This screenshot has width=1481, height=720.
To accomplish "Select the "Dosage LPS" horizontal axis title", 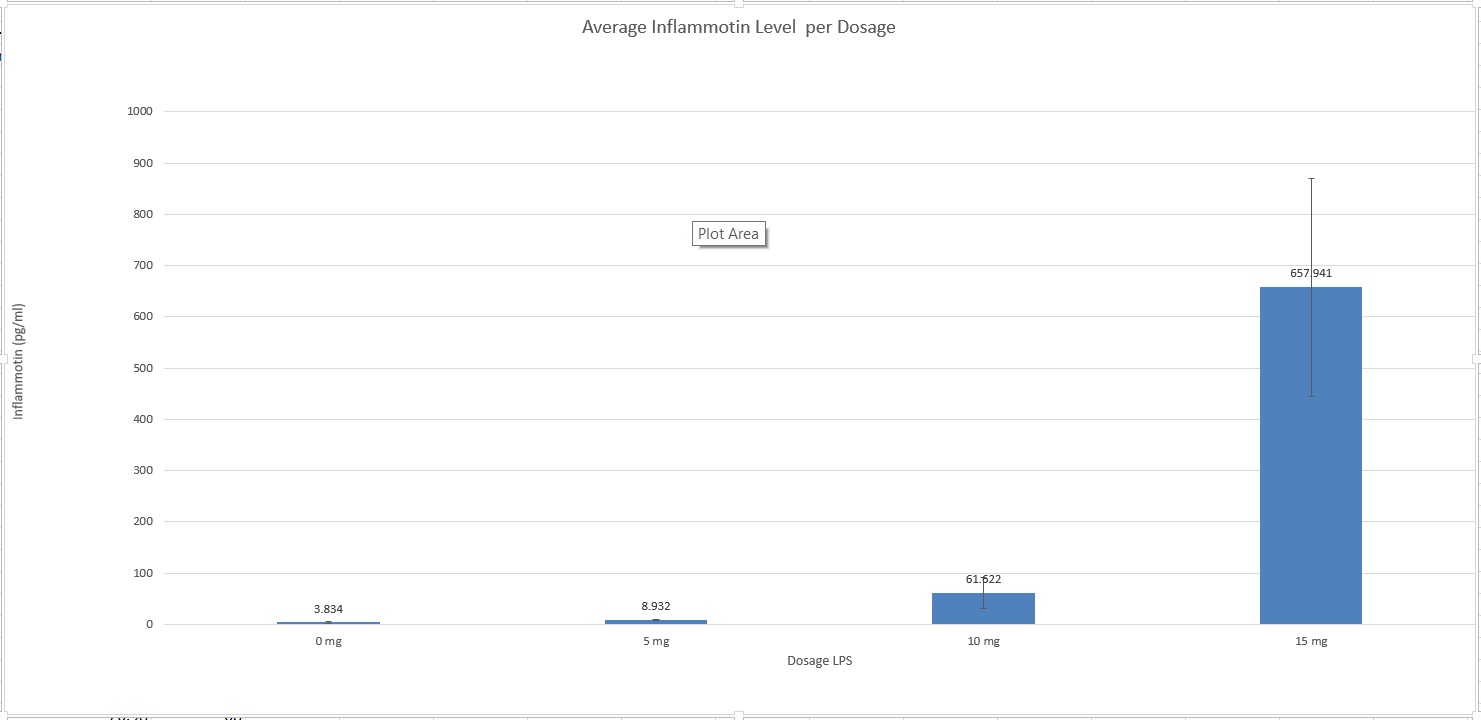I will coord(819,661).
